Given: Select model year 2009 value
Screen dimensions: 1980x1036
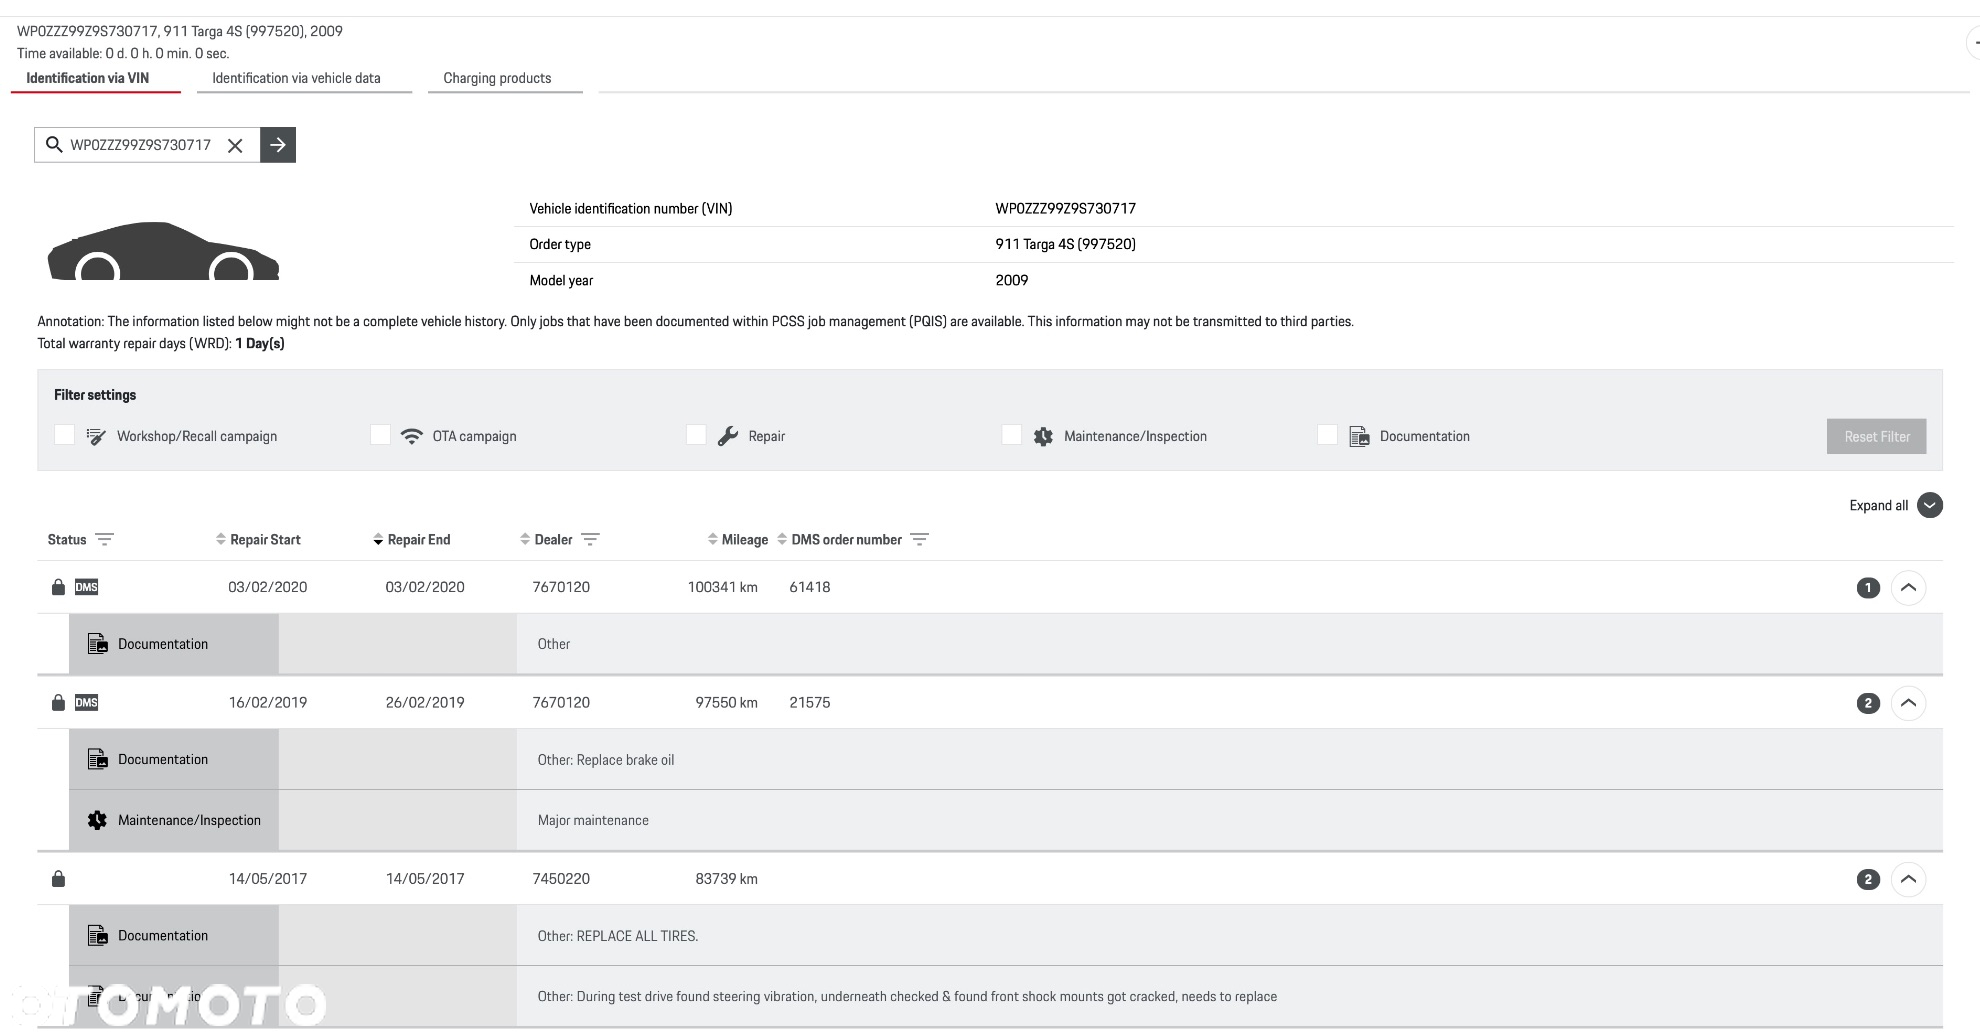Looking at the screenshot, I should 1012,280.
